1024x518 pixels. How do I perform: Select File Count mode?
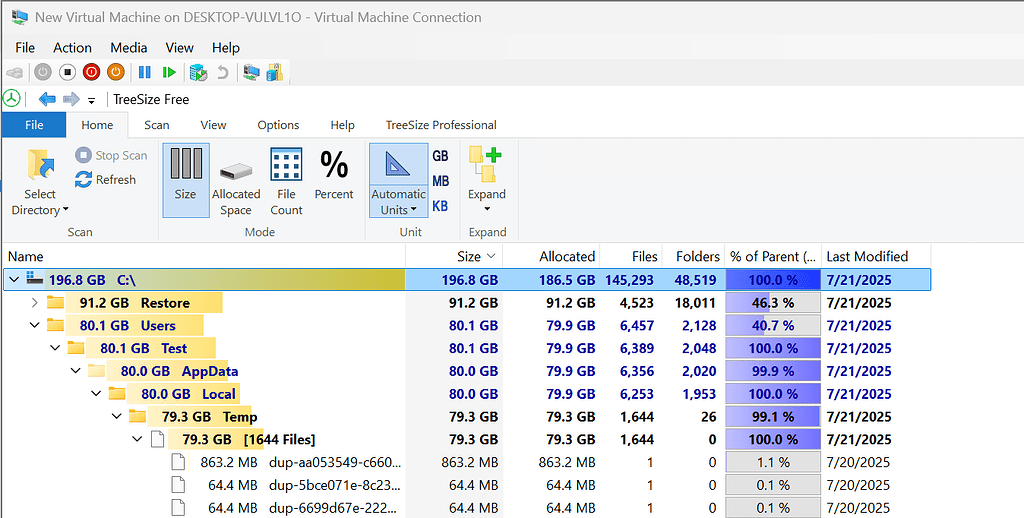coord(286,180)
